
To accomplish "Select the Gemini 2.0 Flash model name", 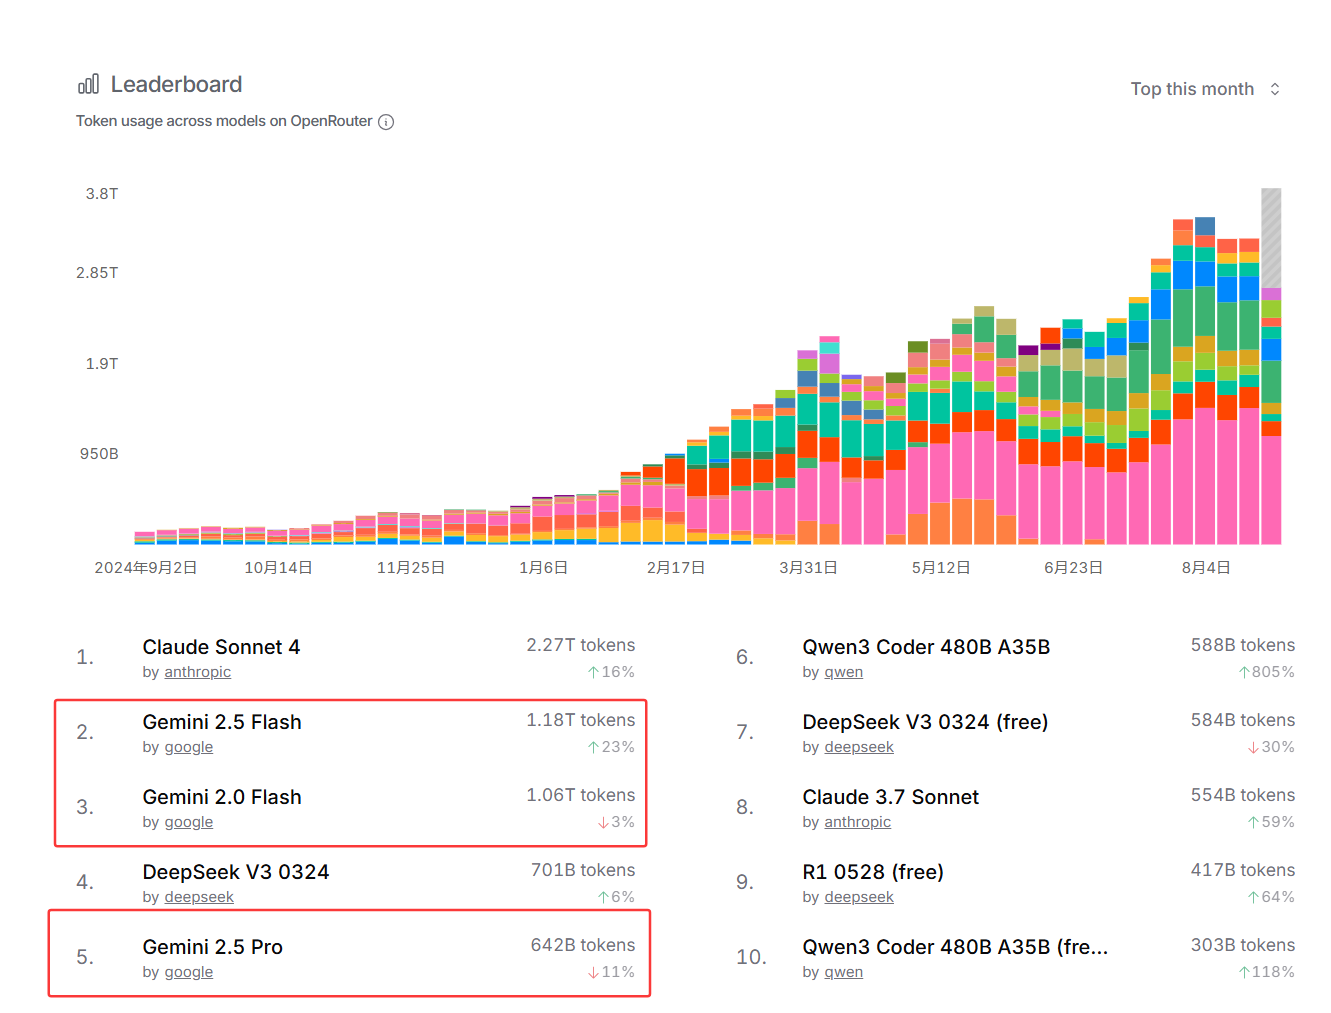I will pos(222,797).
